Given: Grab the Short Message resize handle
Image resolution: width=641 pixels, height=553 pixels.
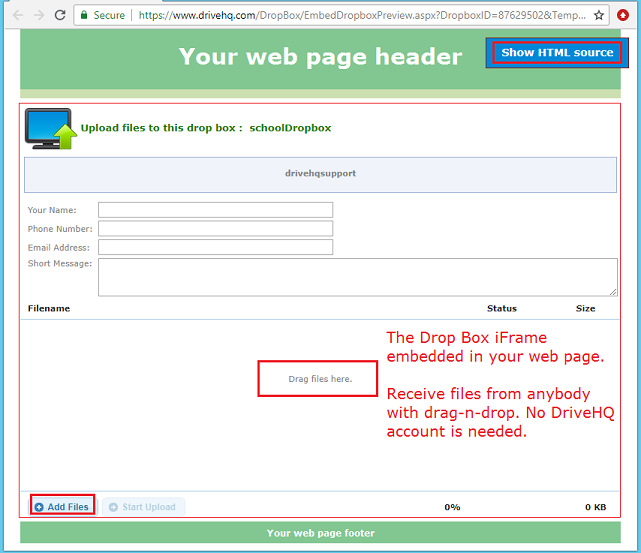Looking at the screenshot, I should click(x=613, y=291).
